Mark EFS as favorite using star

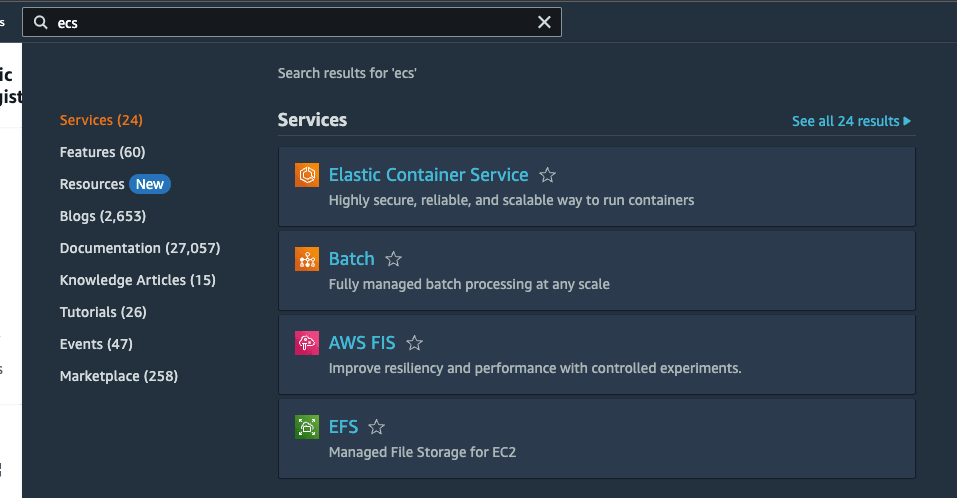pos(376,427)
